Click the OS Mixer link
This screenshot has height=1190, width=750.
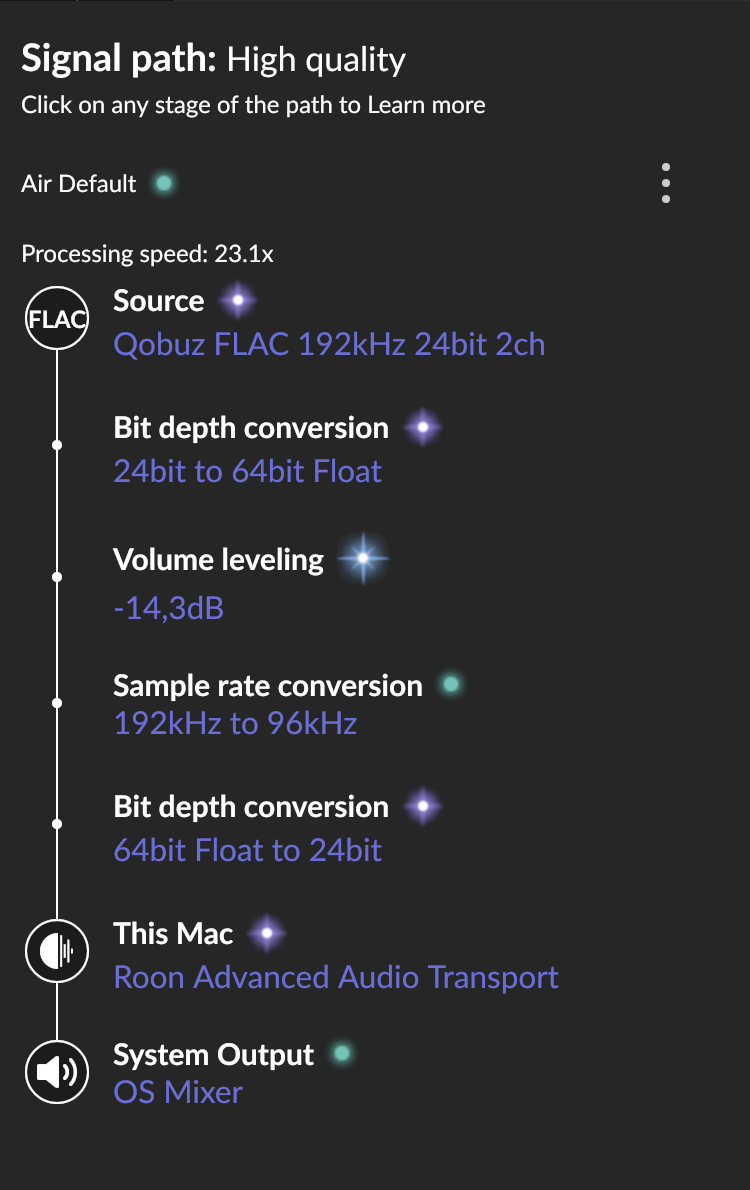(178, 1092)
